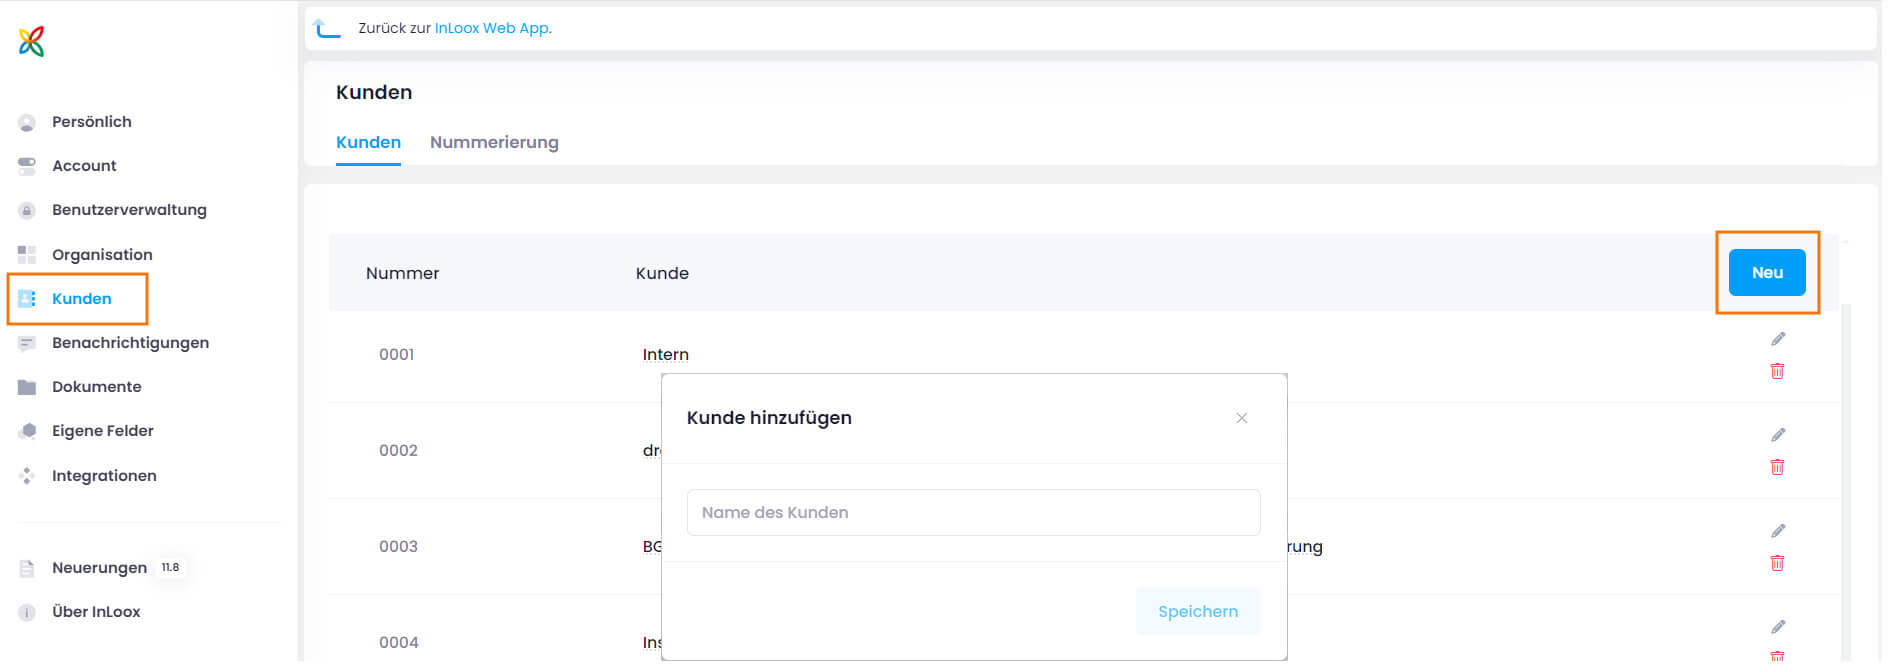The height and width of the screenshot is (672, 1890).
Task: Open Benachrichtigungen settings
Action: pyautogui.click(x=130, y=343)
